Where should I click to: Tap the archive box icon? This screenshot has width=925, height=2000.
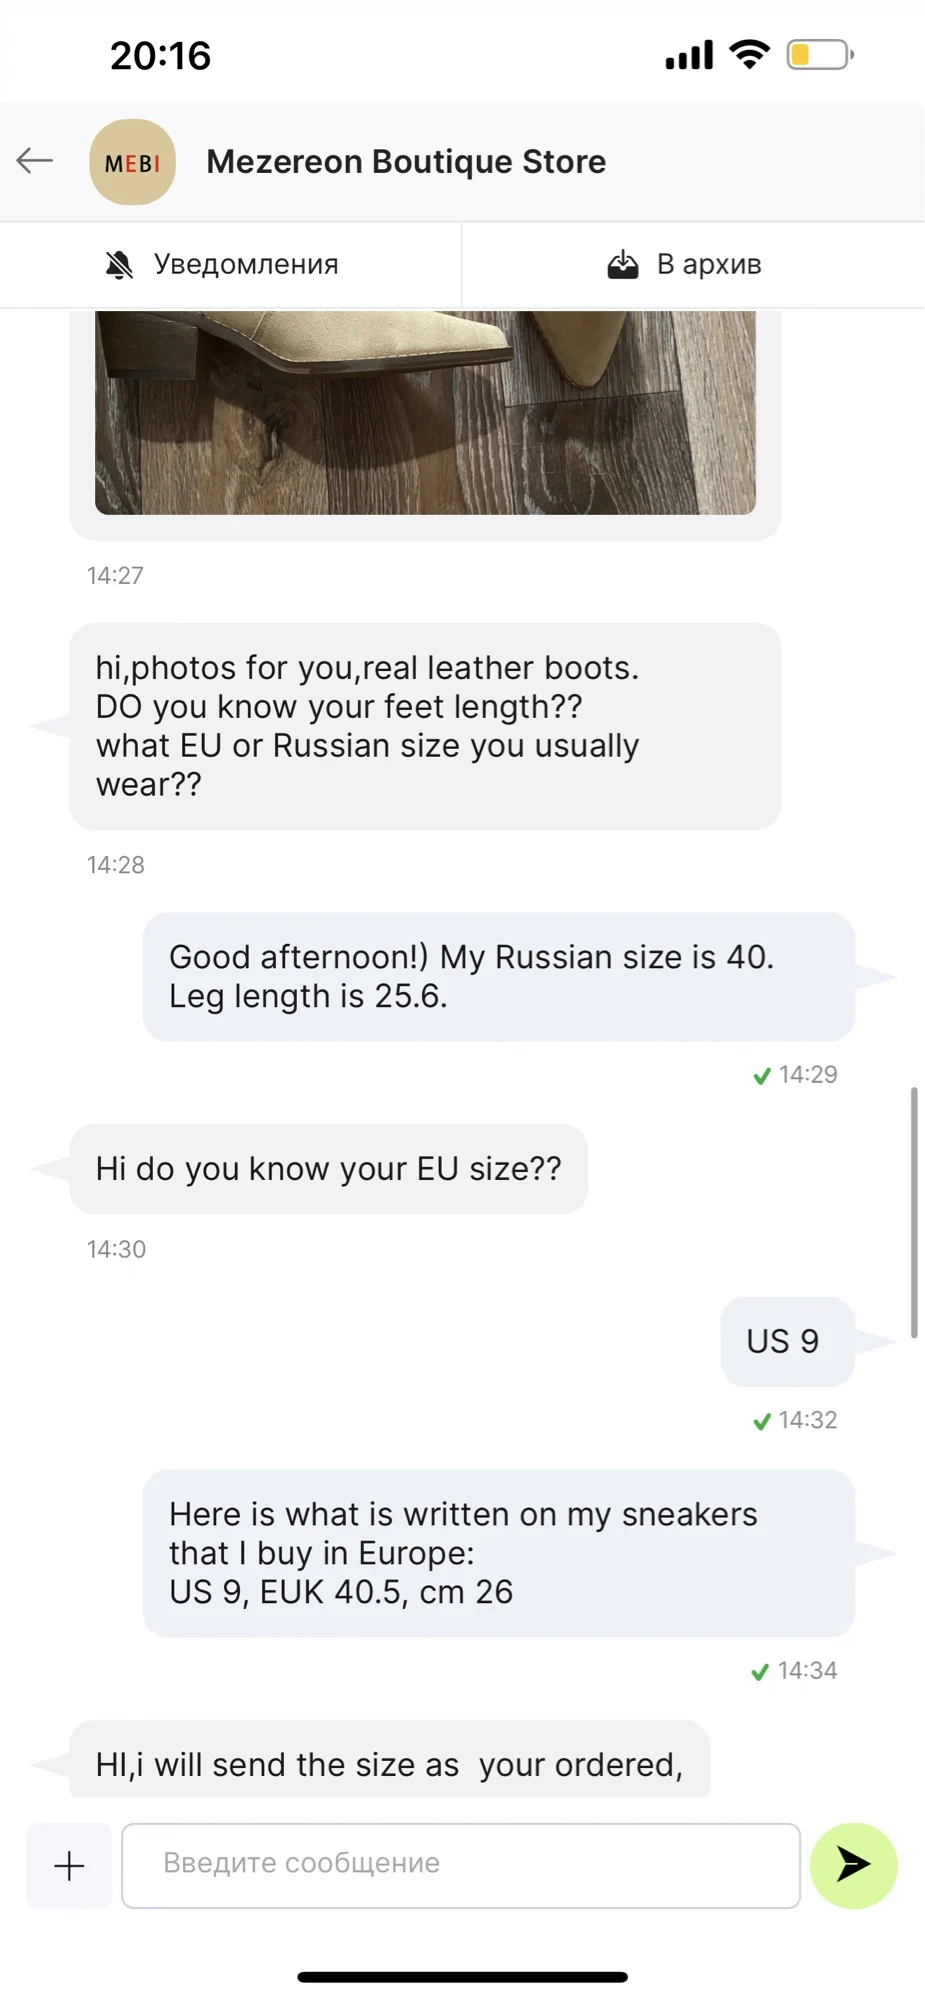[622, 265]
